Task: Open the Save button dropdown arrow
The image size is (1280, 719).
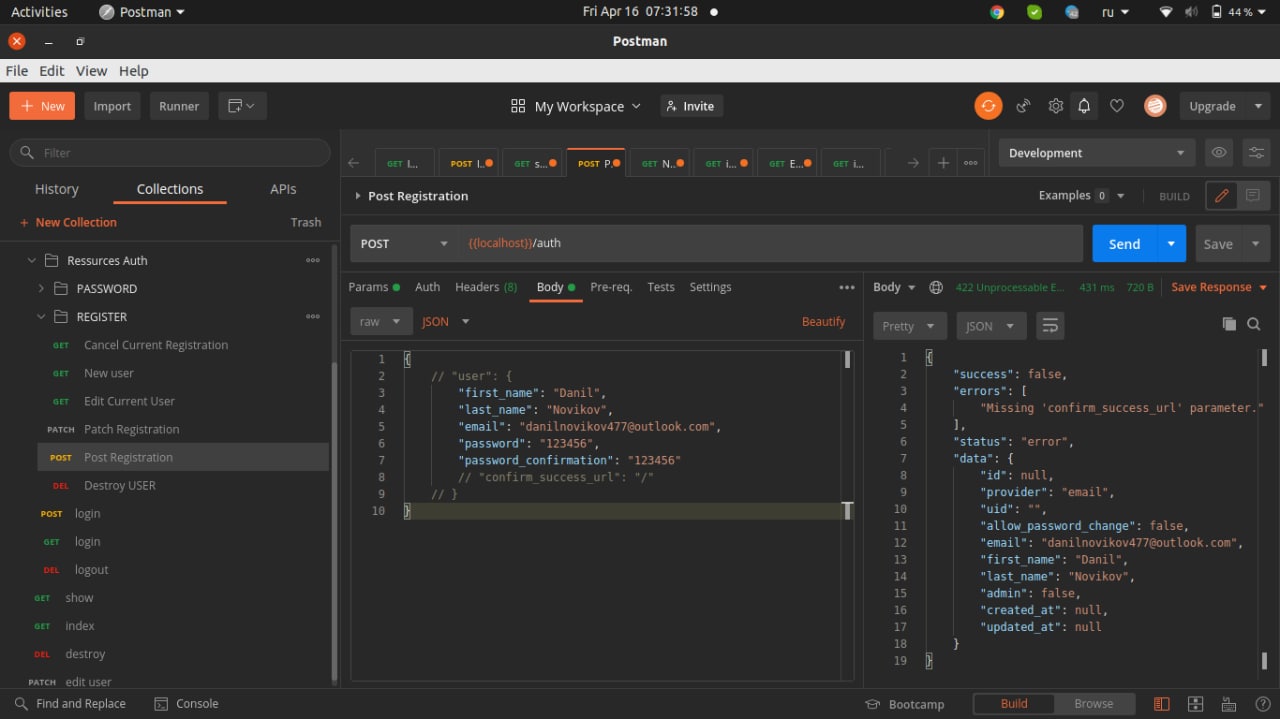Action: tap(1256, 244)
